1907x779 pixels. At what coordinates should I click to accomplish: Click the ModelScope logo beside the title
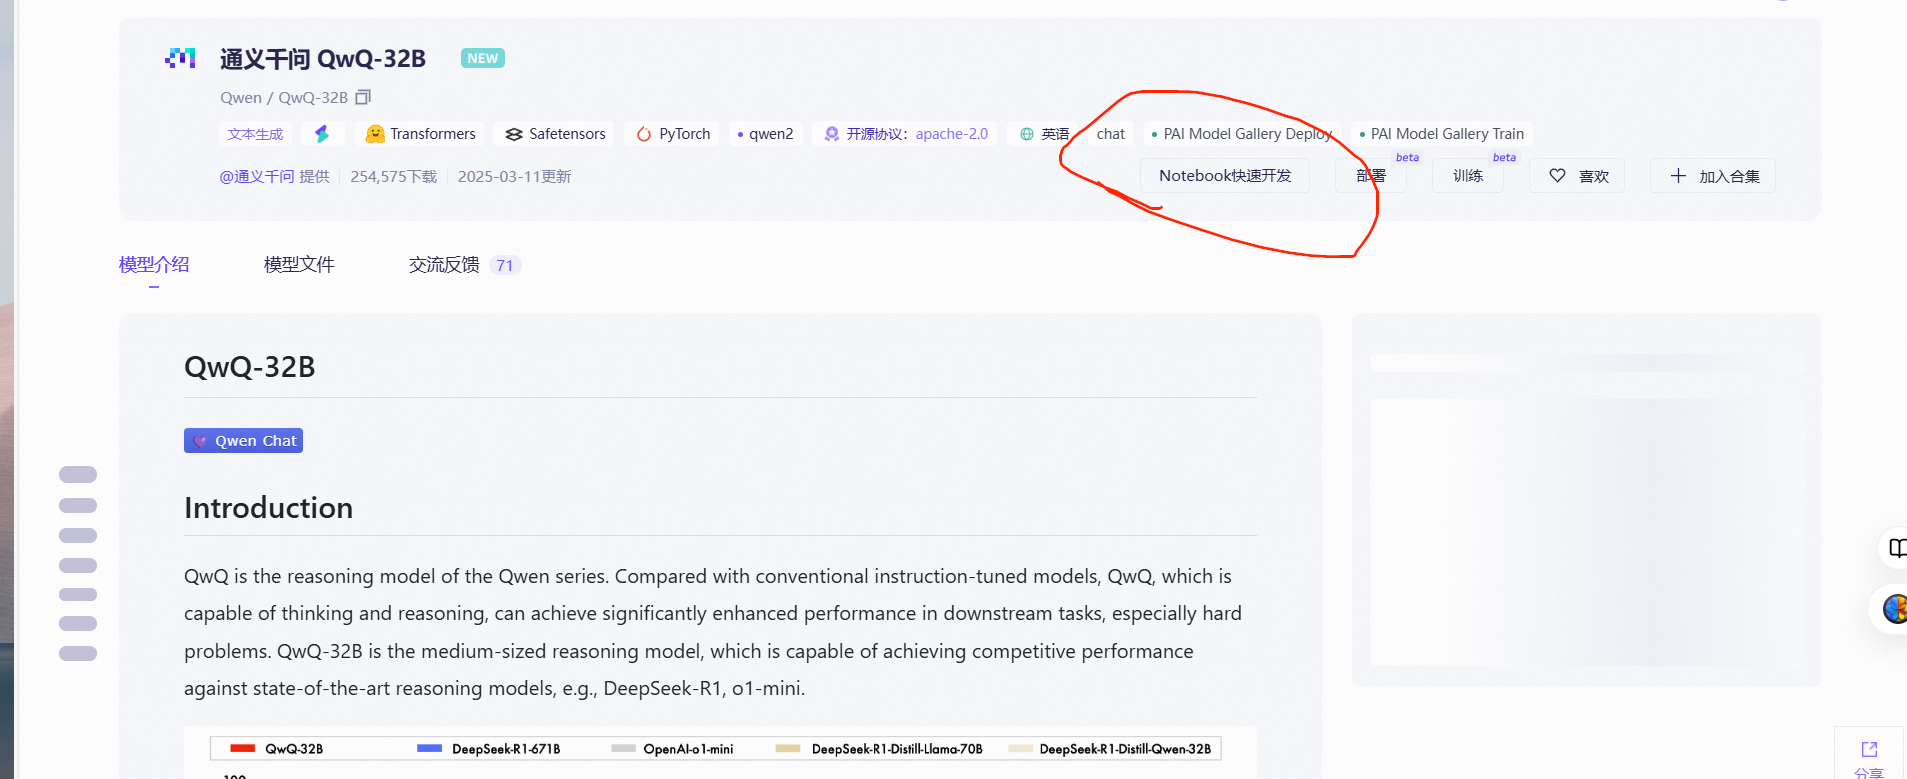(180, 59)
